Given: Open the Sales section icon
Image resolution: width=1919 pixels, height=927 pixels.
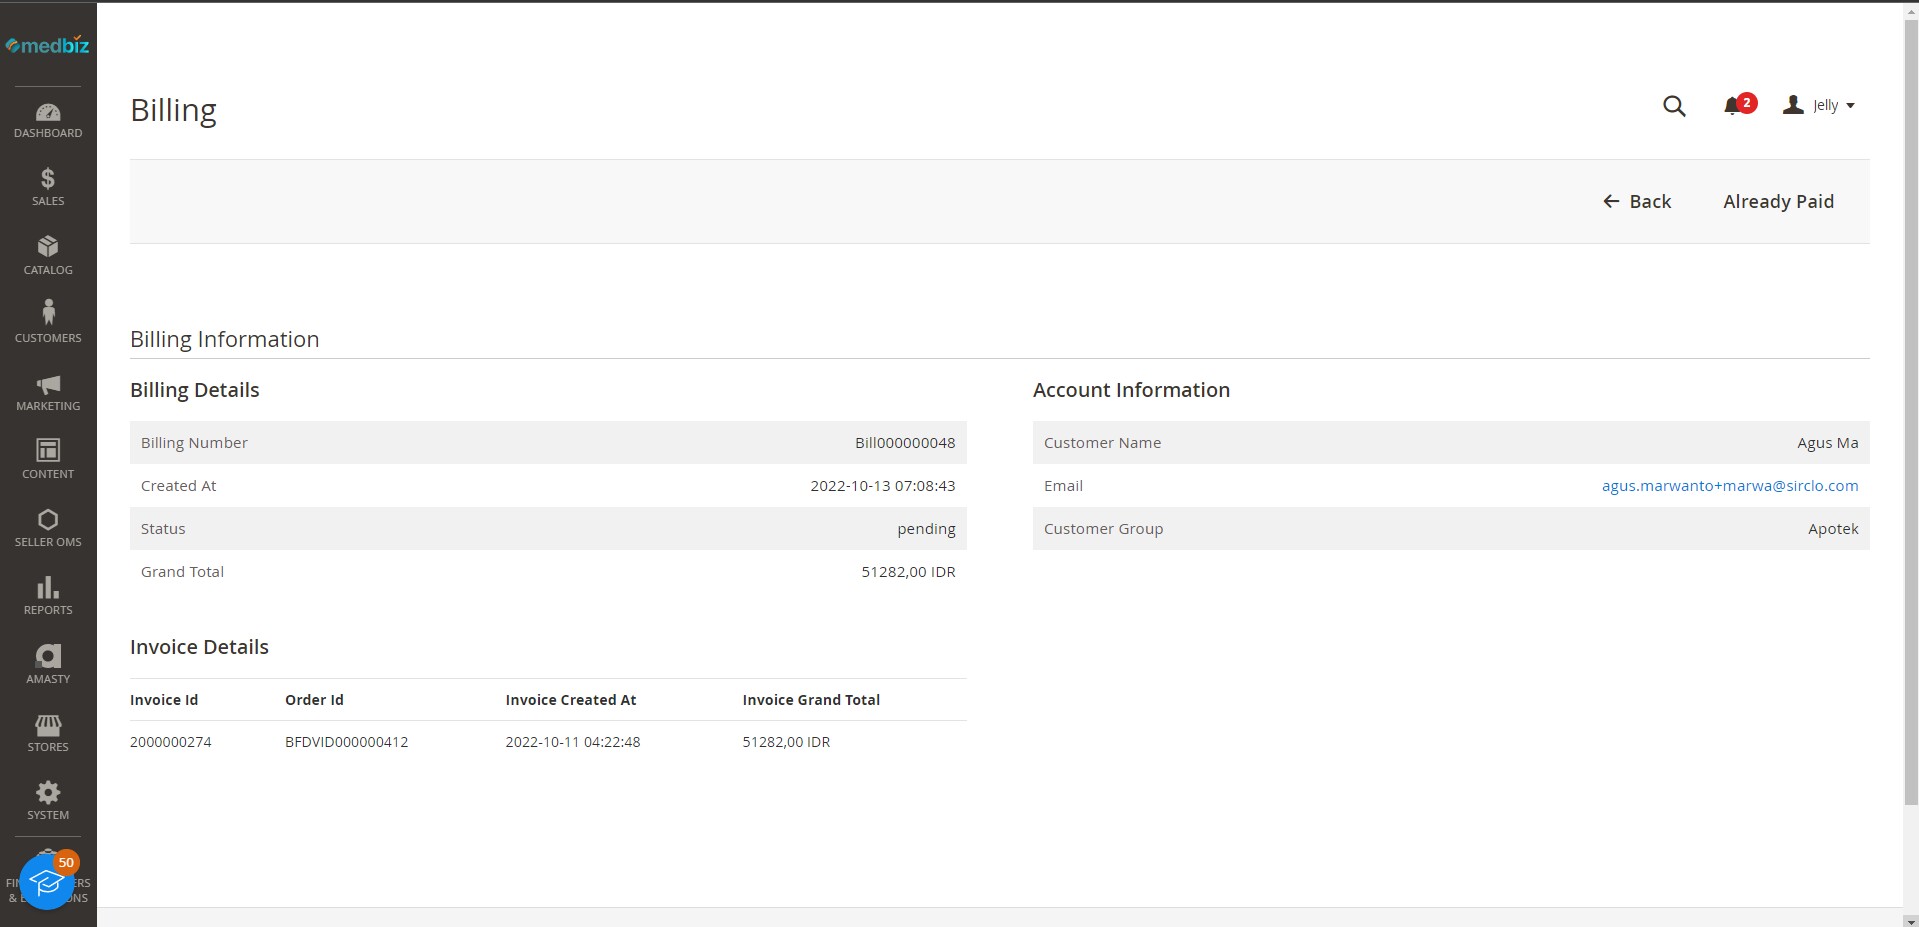Looking at the screenshot, I should [x=47, y=185].
